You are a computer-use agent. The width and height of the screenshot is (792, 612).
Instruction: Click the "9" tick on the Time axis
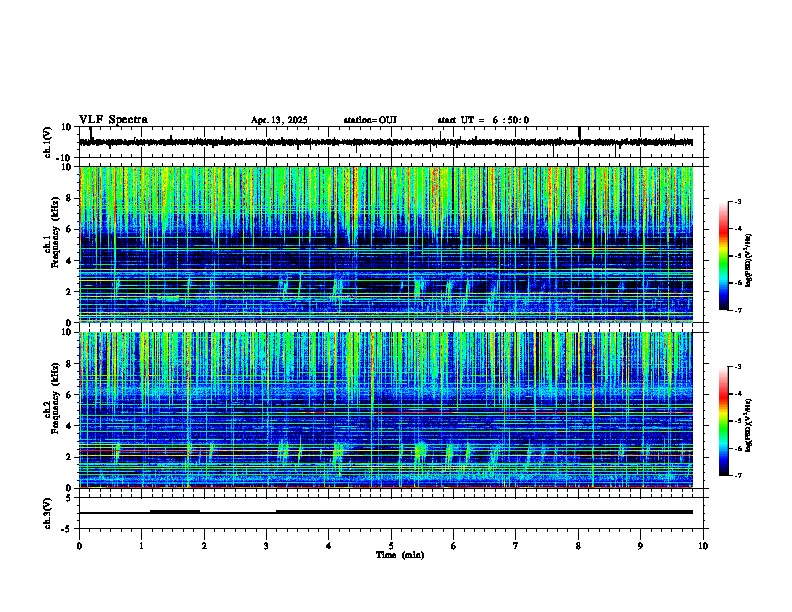click(x=640, y=546)
